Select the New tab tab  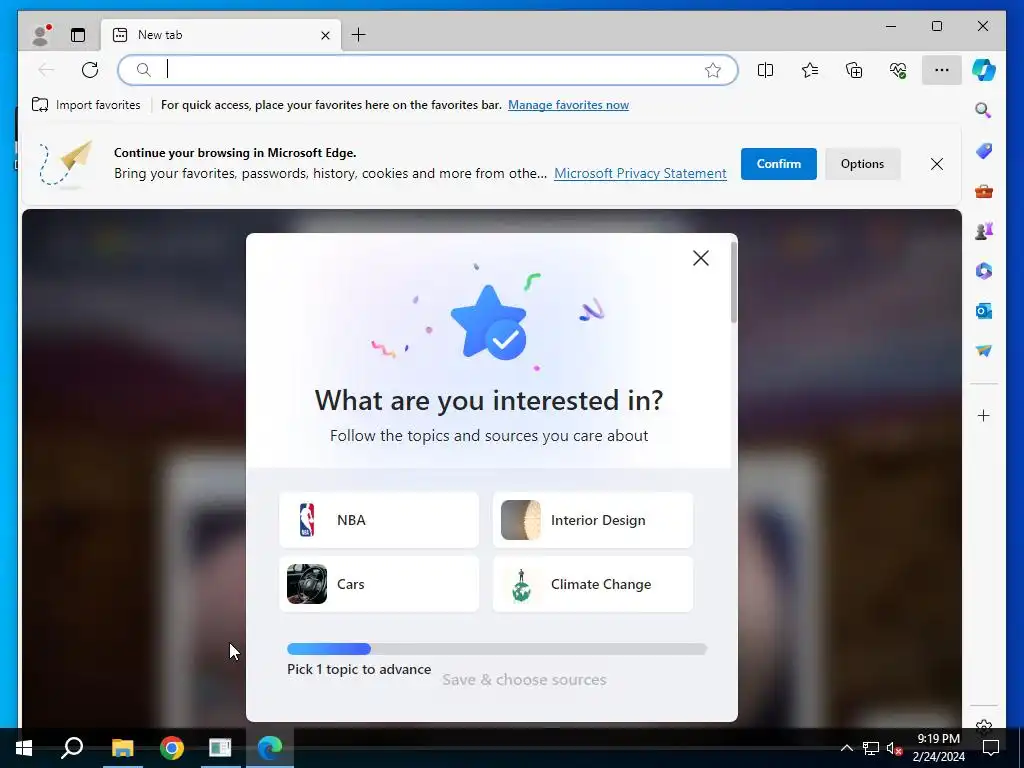[221, 35]
